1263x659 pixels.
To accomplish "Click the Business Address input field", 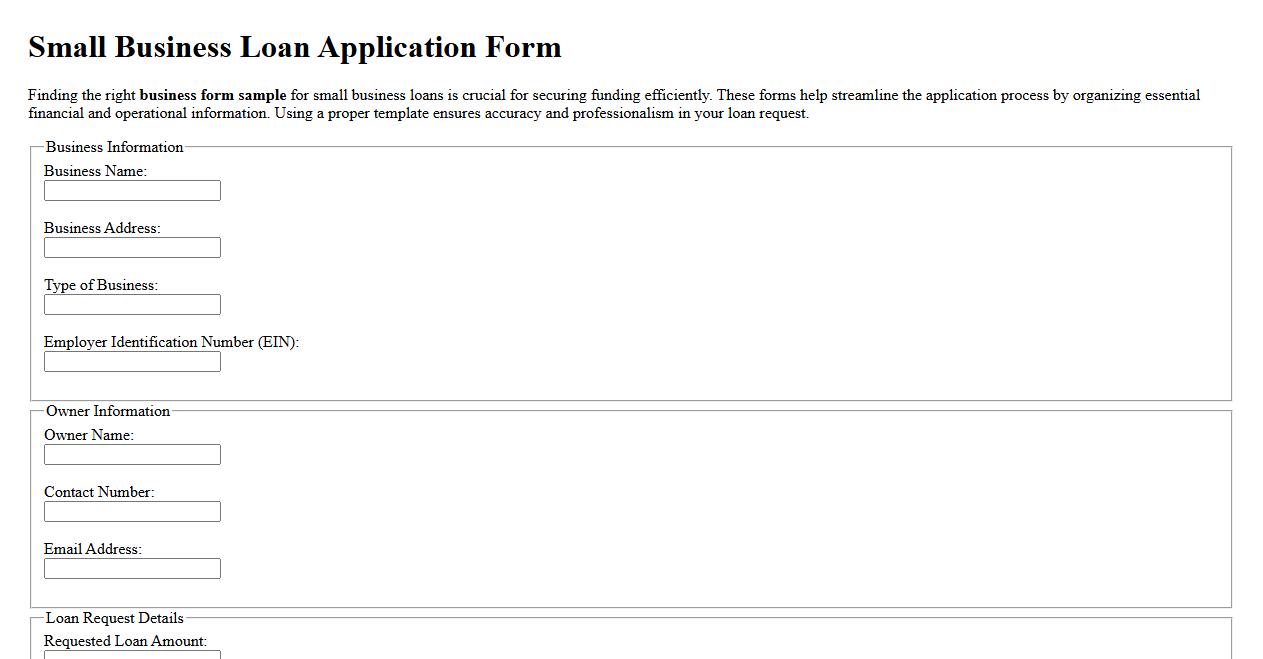I will click(x=131, y=247).
